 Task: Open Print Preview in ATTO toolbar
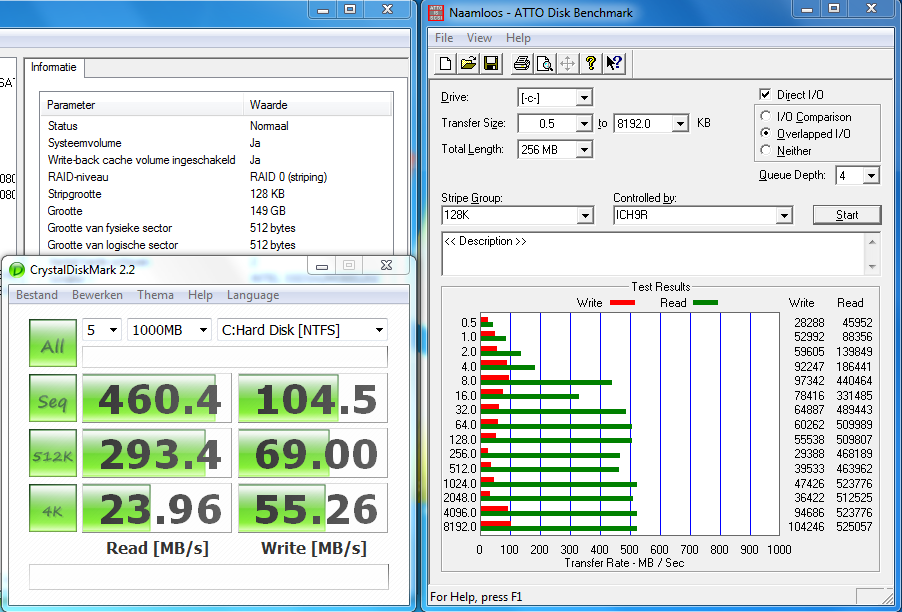point(544,63)
